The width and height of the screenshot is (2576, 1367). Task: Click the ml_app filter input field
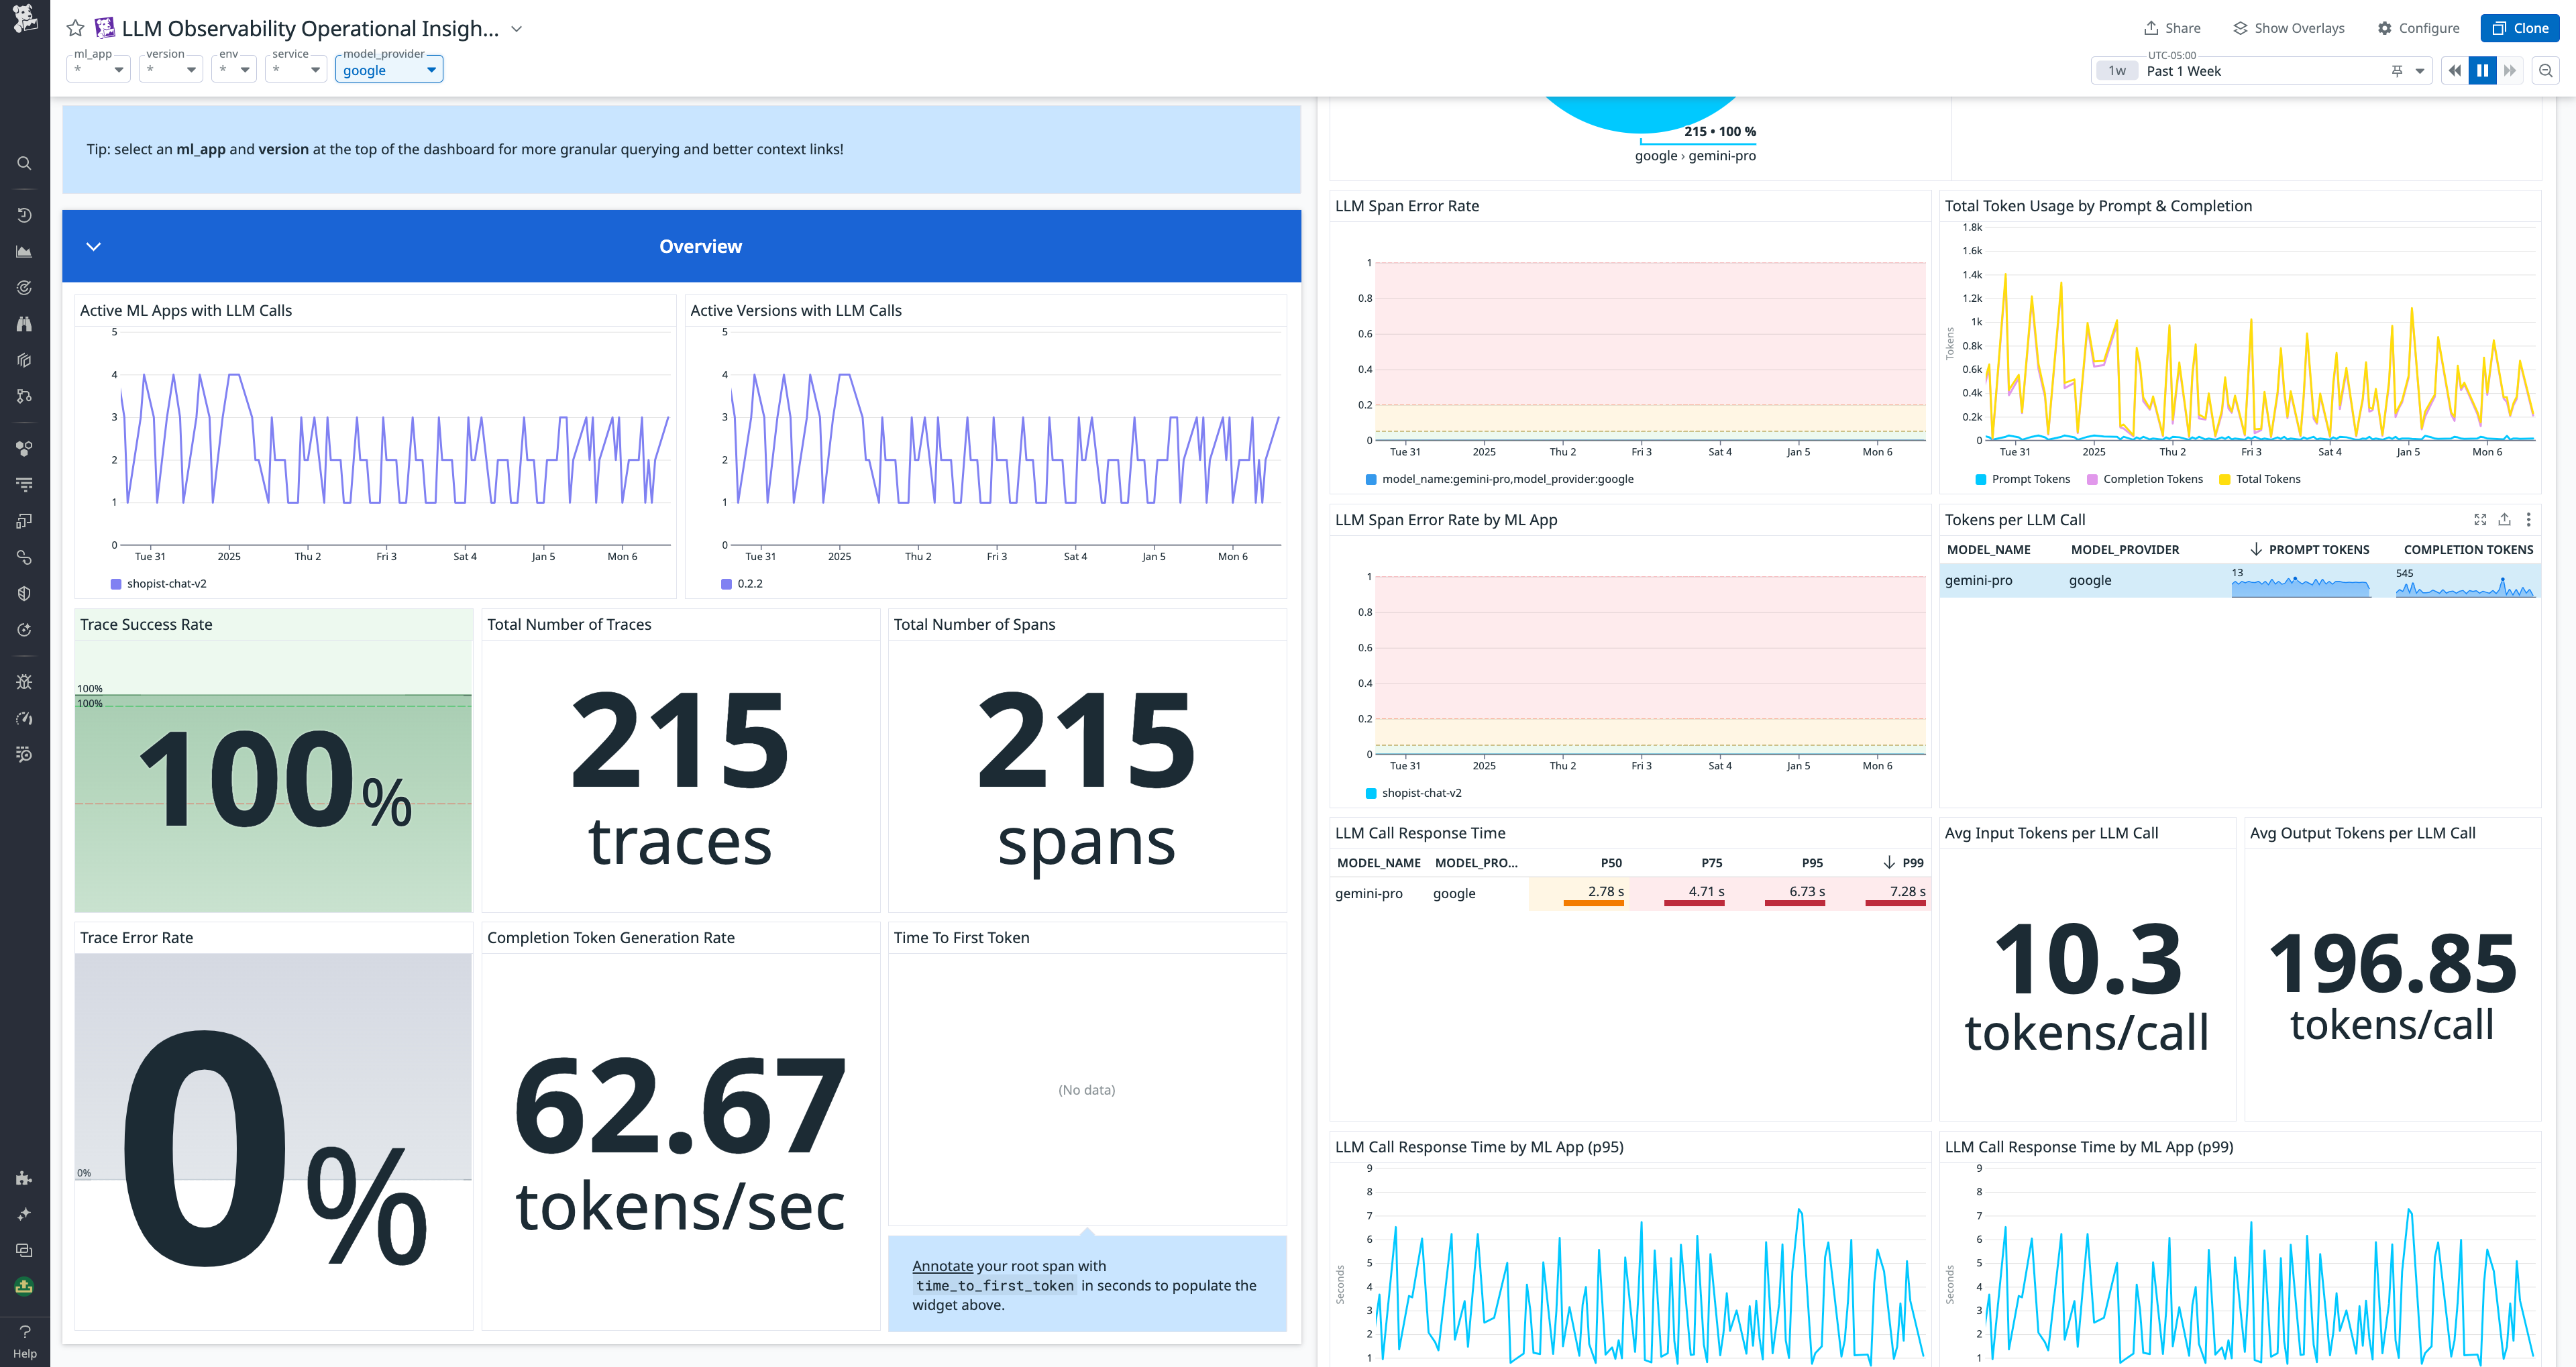click(98, 69)
